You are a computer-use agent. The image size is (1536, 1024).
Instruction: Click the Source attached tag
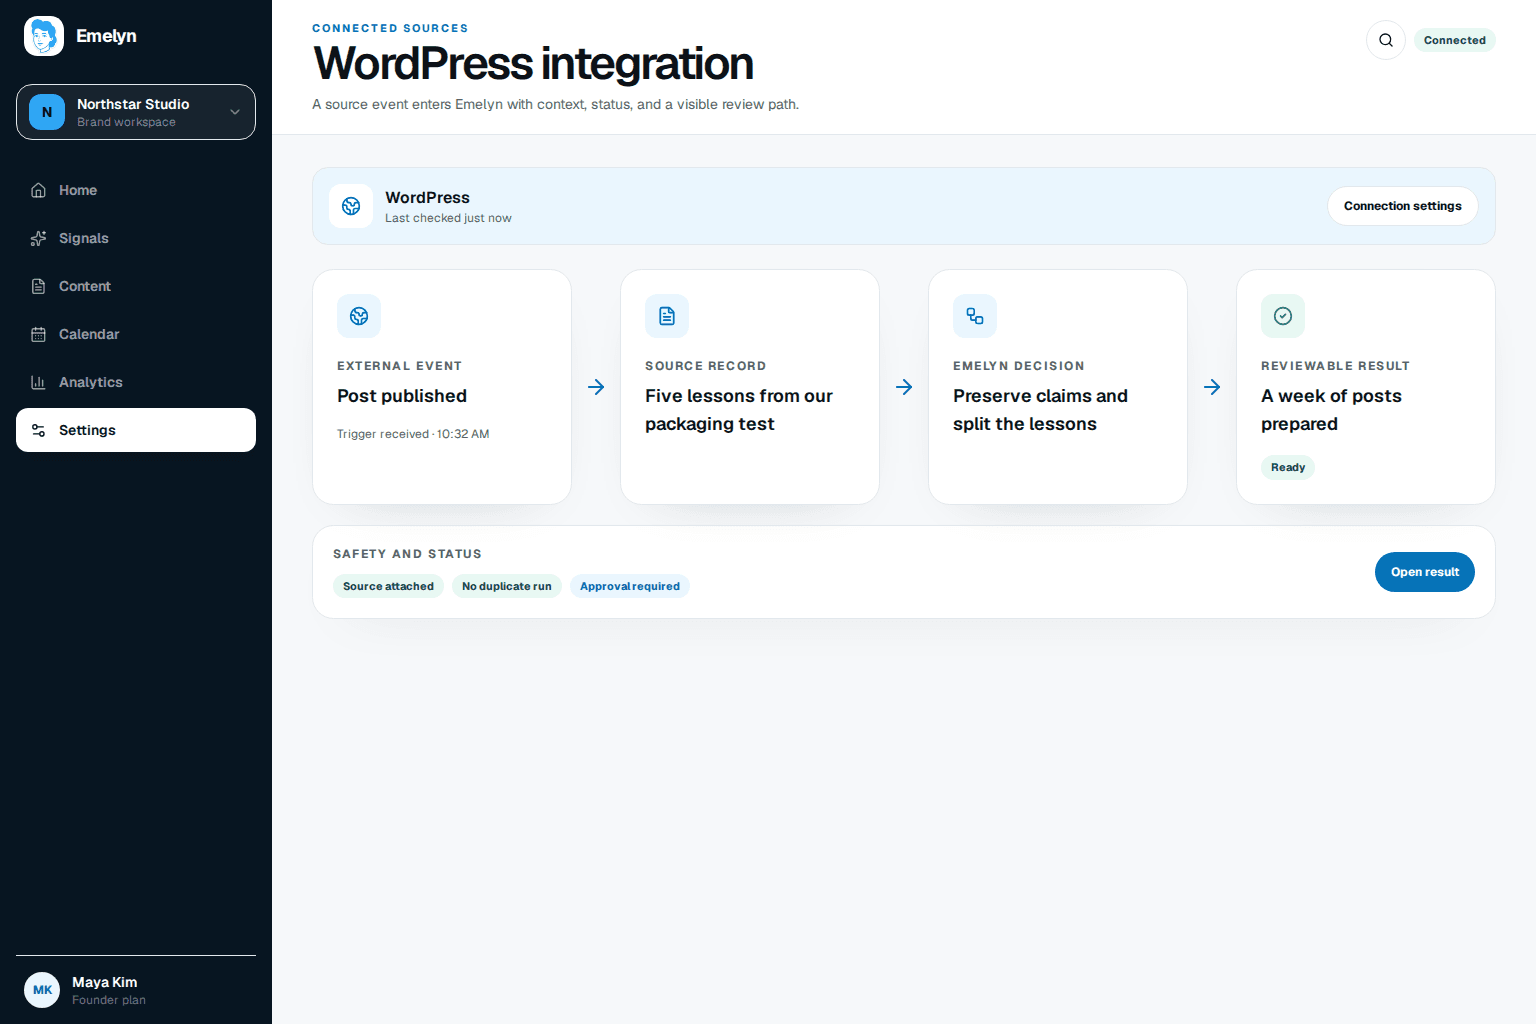click(388, 586)
